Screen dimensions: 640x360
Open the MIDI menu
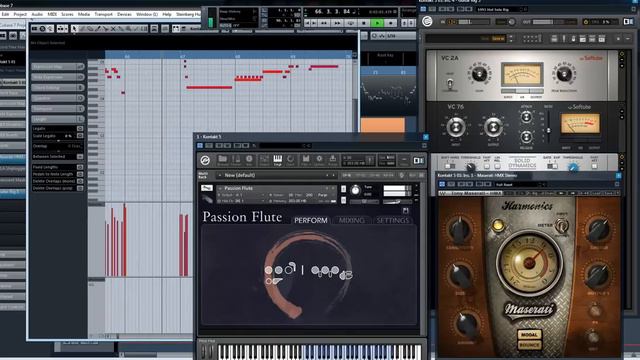coord(52,14)
